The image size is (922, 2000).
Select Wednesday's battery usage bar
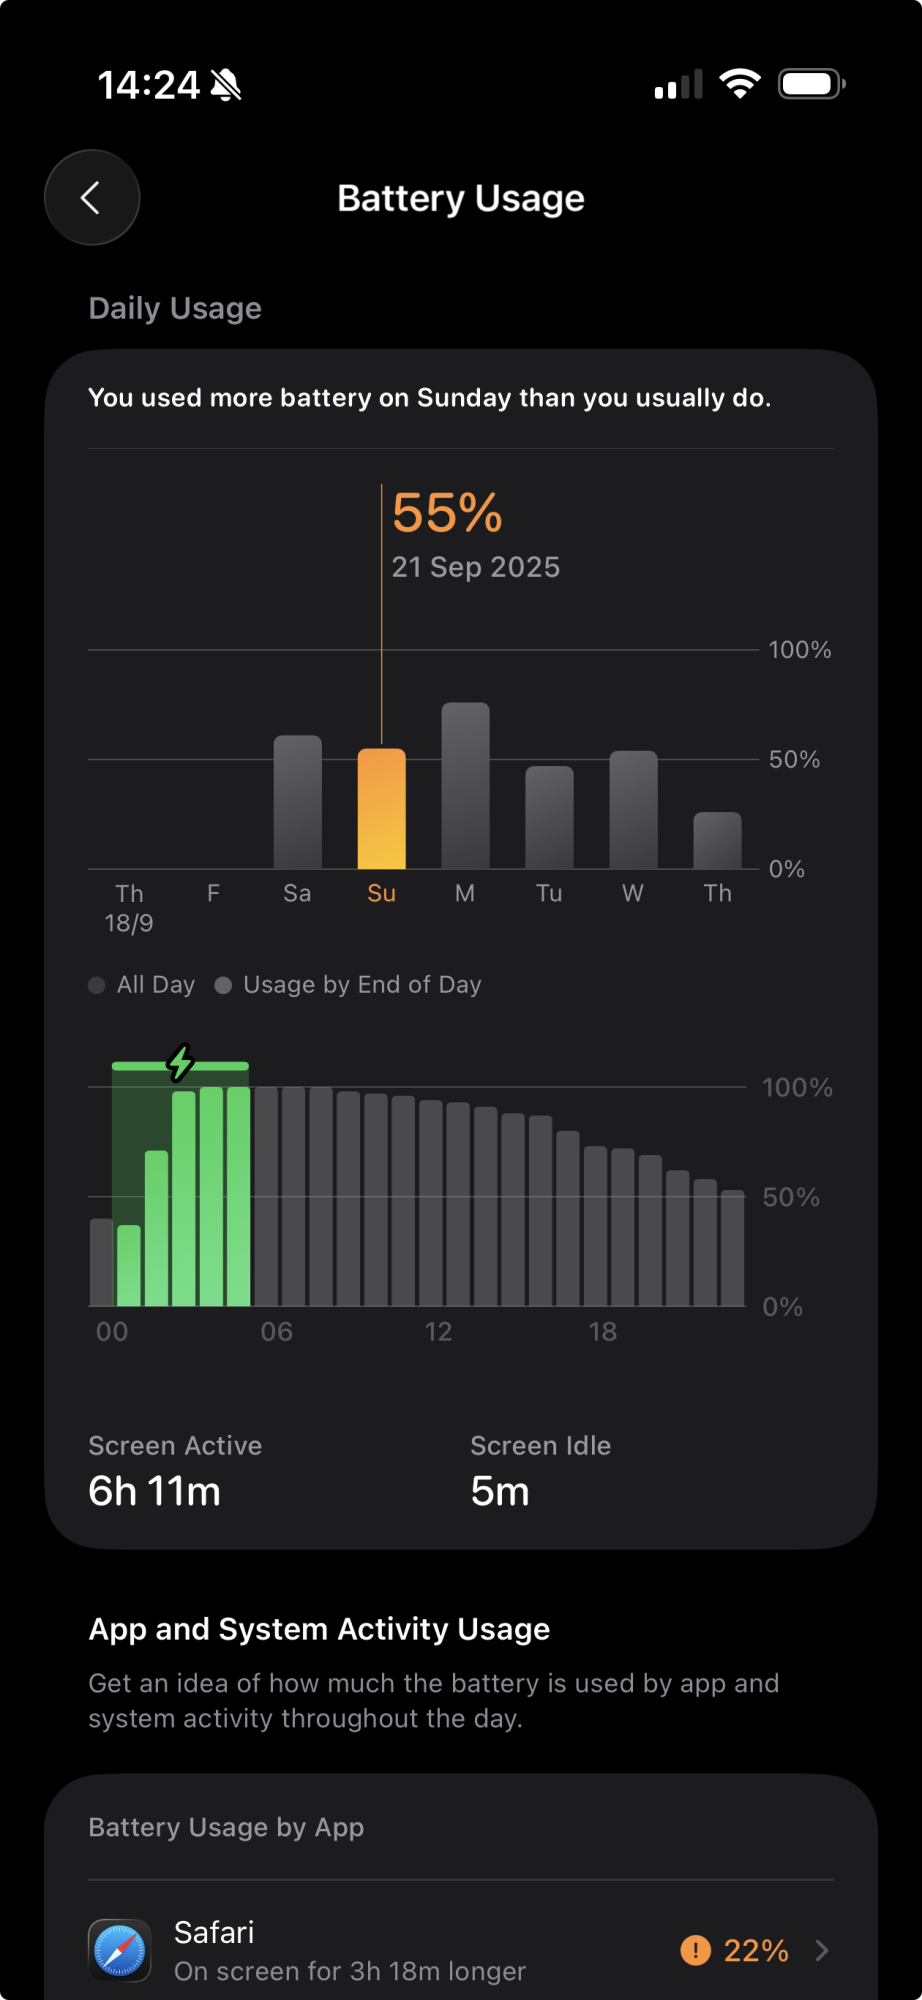coord(633,810)
